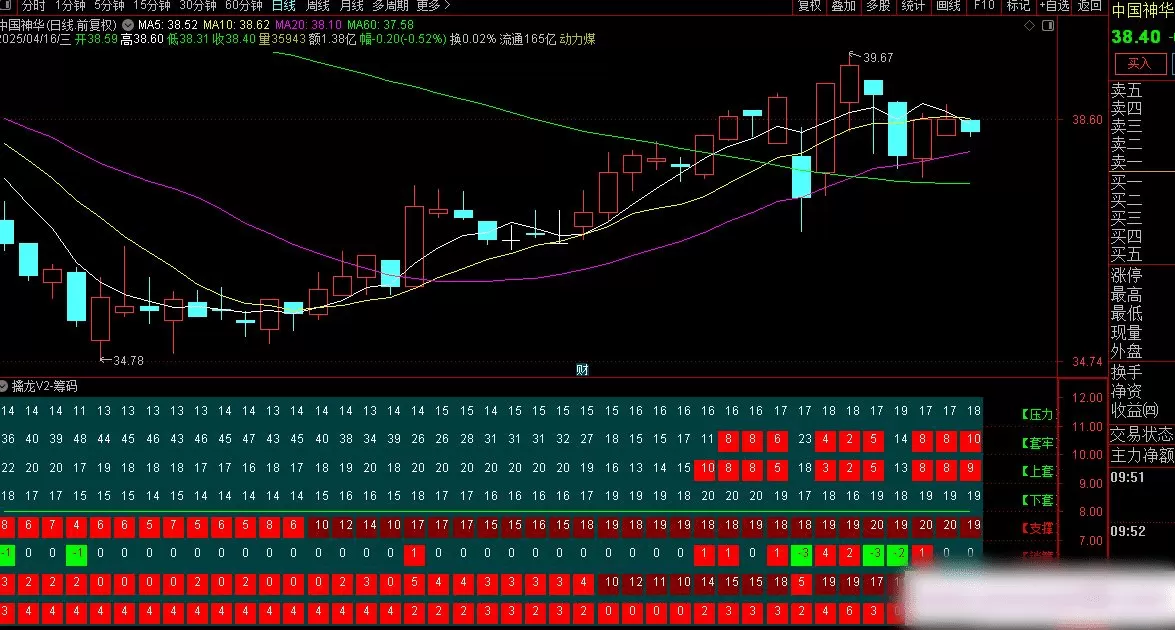Open F10 company information

(x=983, y=6)
